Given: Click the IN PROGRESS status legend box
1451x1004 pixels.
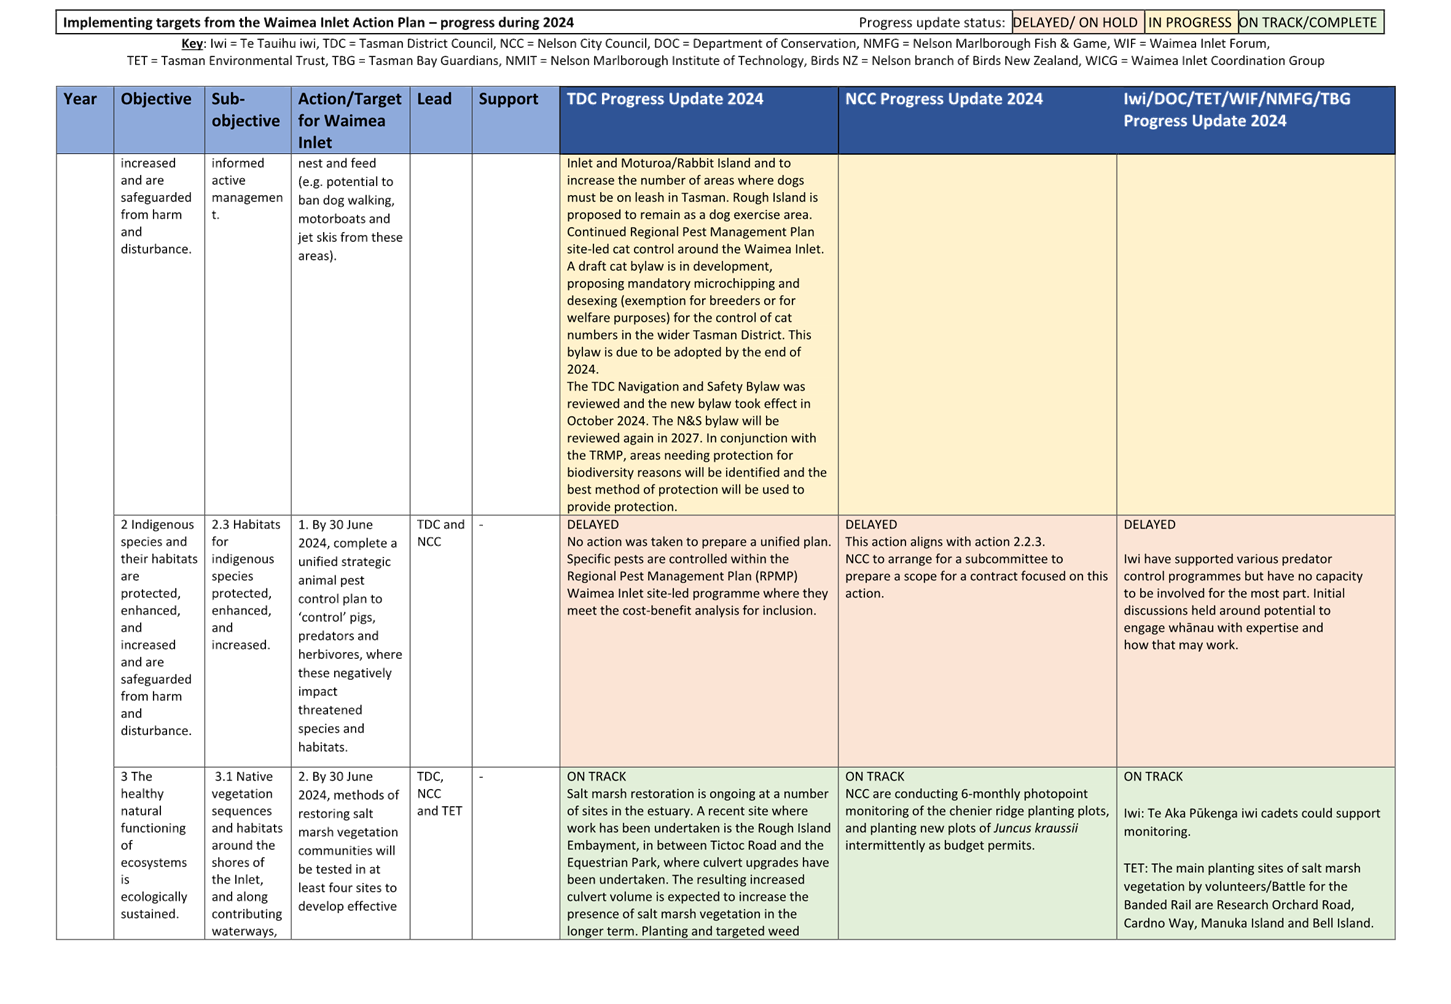Looking at the screenshot, I should 1190,22.
